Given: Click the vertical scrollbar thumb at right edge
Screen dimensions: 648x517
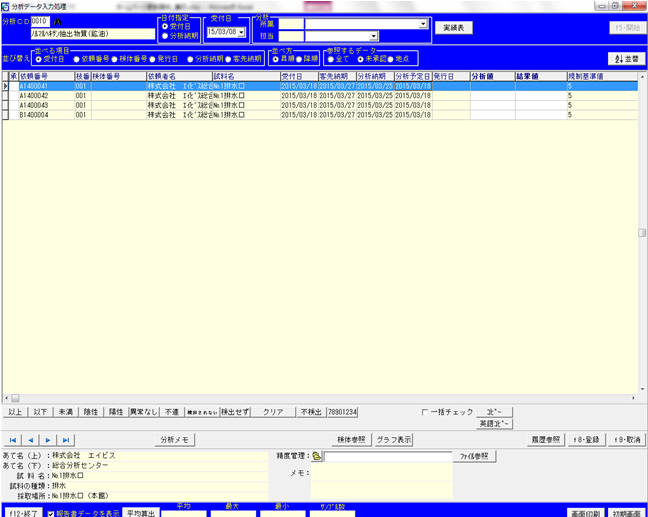Looking at the screenshot, I should (642, 233).
